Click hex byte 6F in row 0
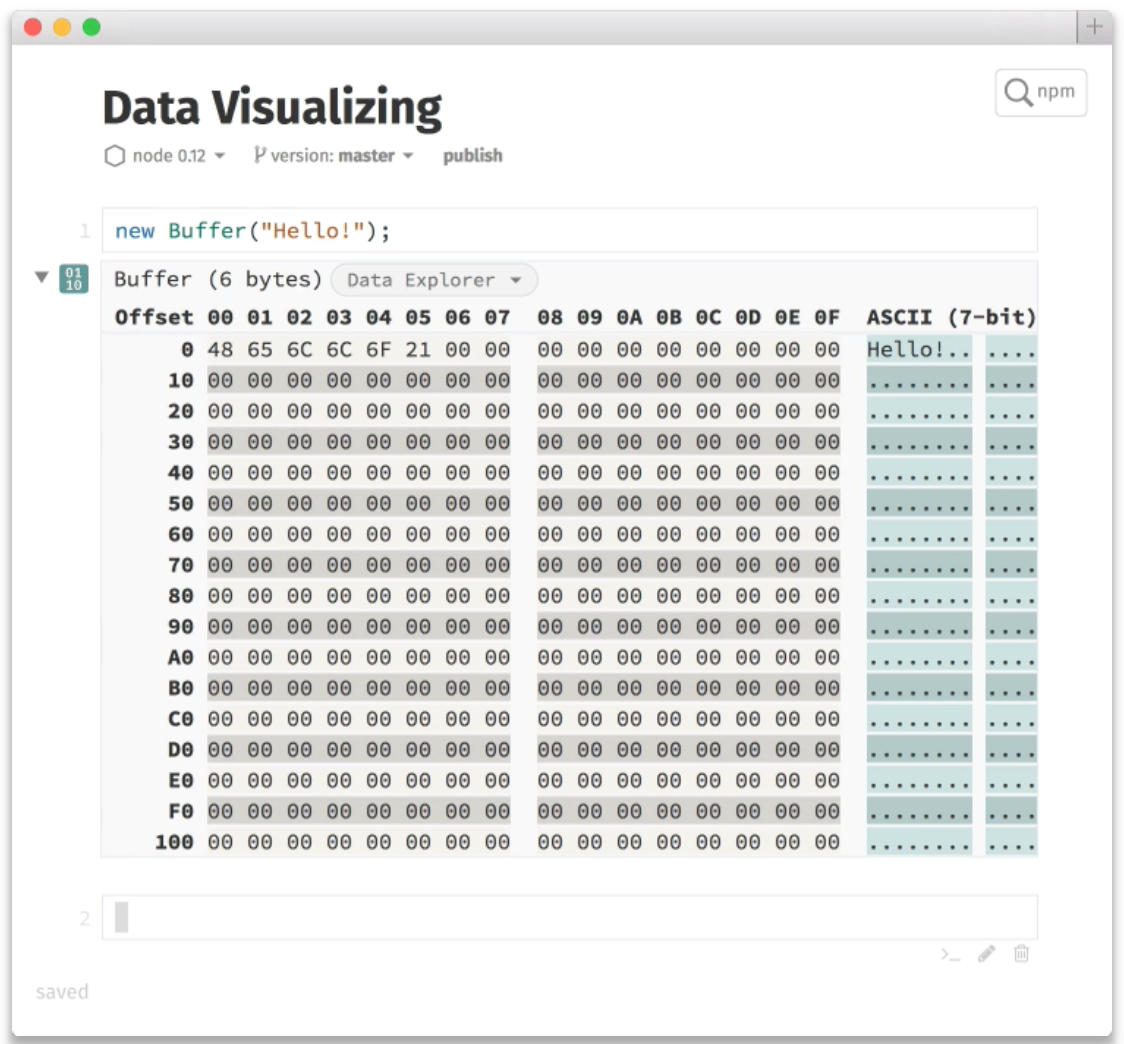This screenshot has width=1124, height=1044. click(x=378, y=349)
